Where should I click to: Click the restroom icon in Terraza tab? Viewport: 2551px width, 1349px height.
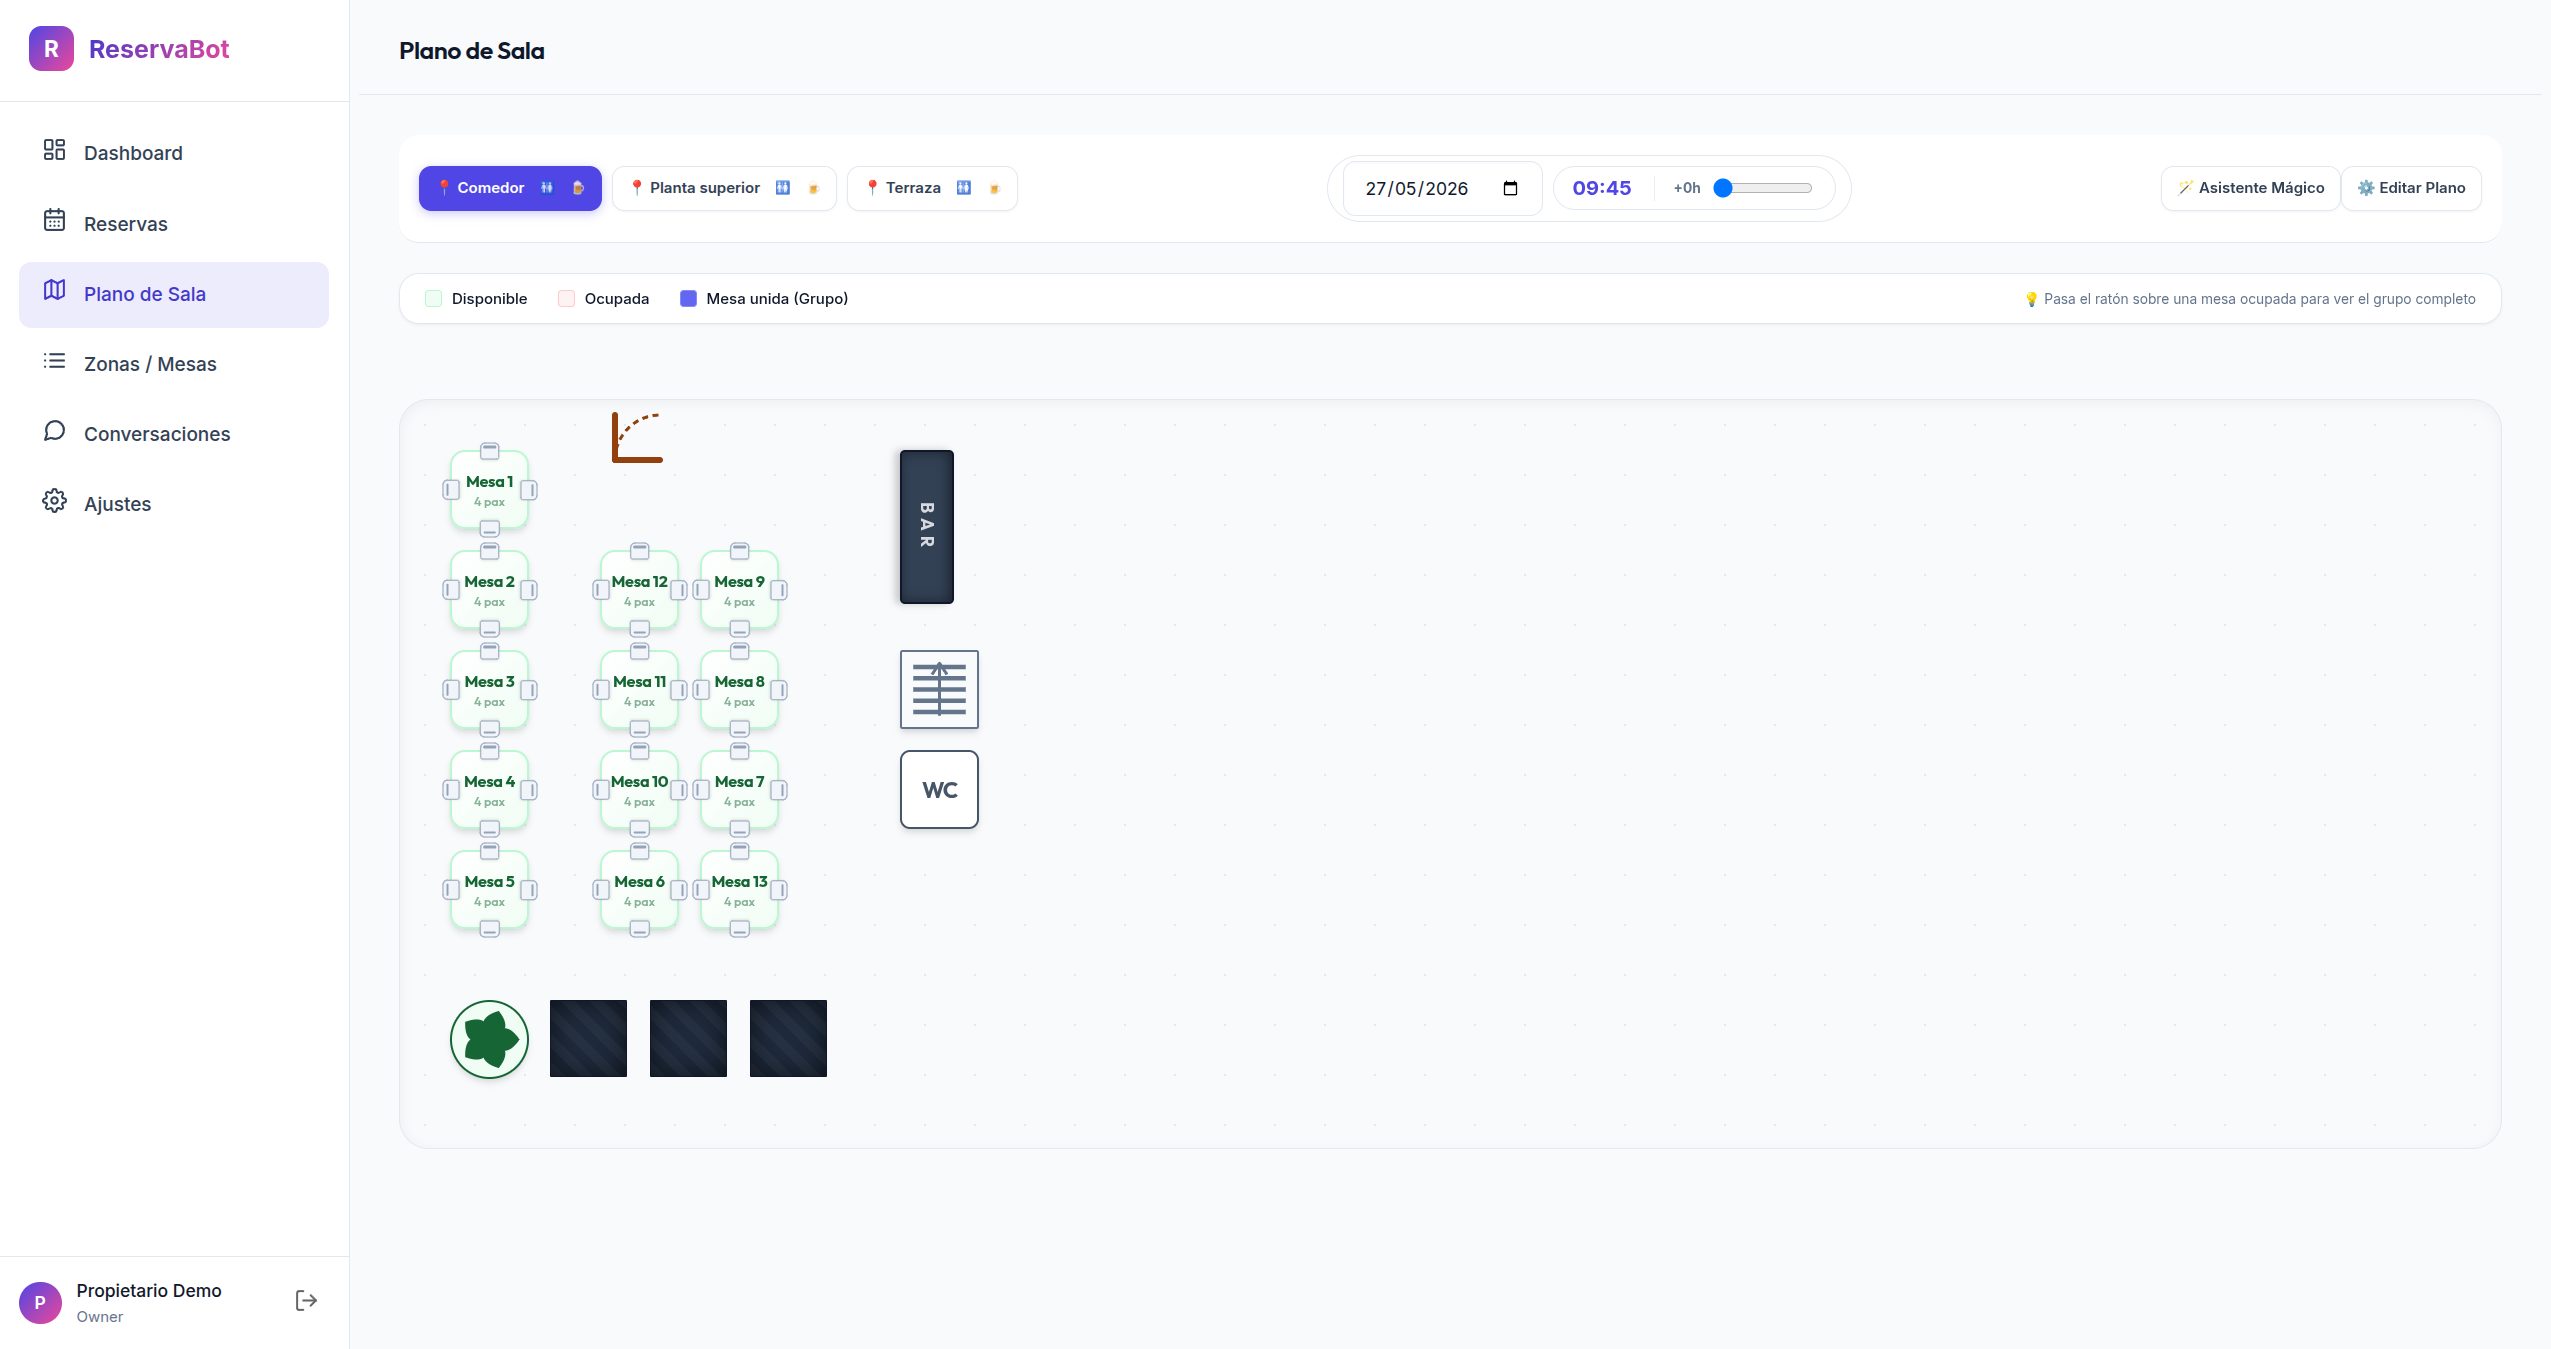pos(964,188)
